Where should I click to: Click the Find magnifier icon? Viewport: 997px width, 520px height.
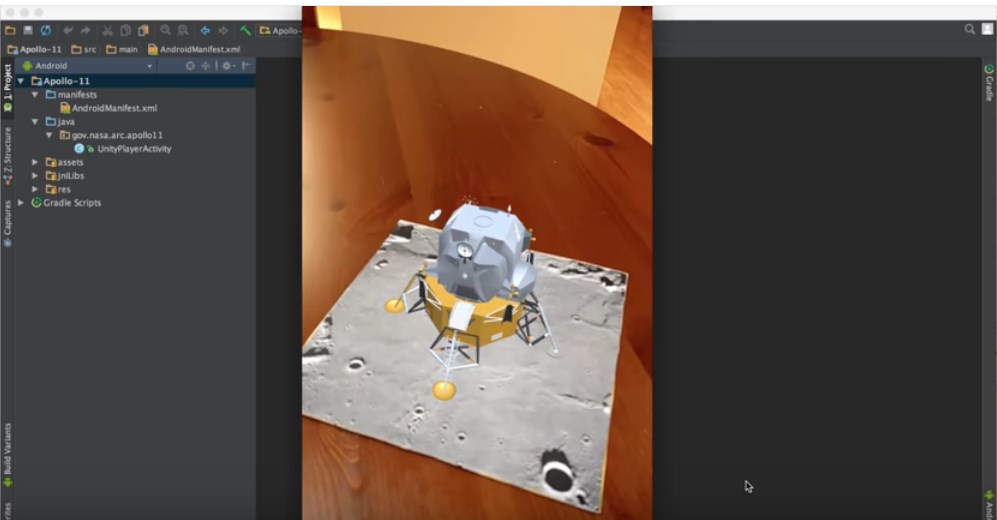165,30
